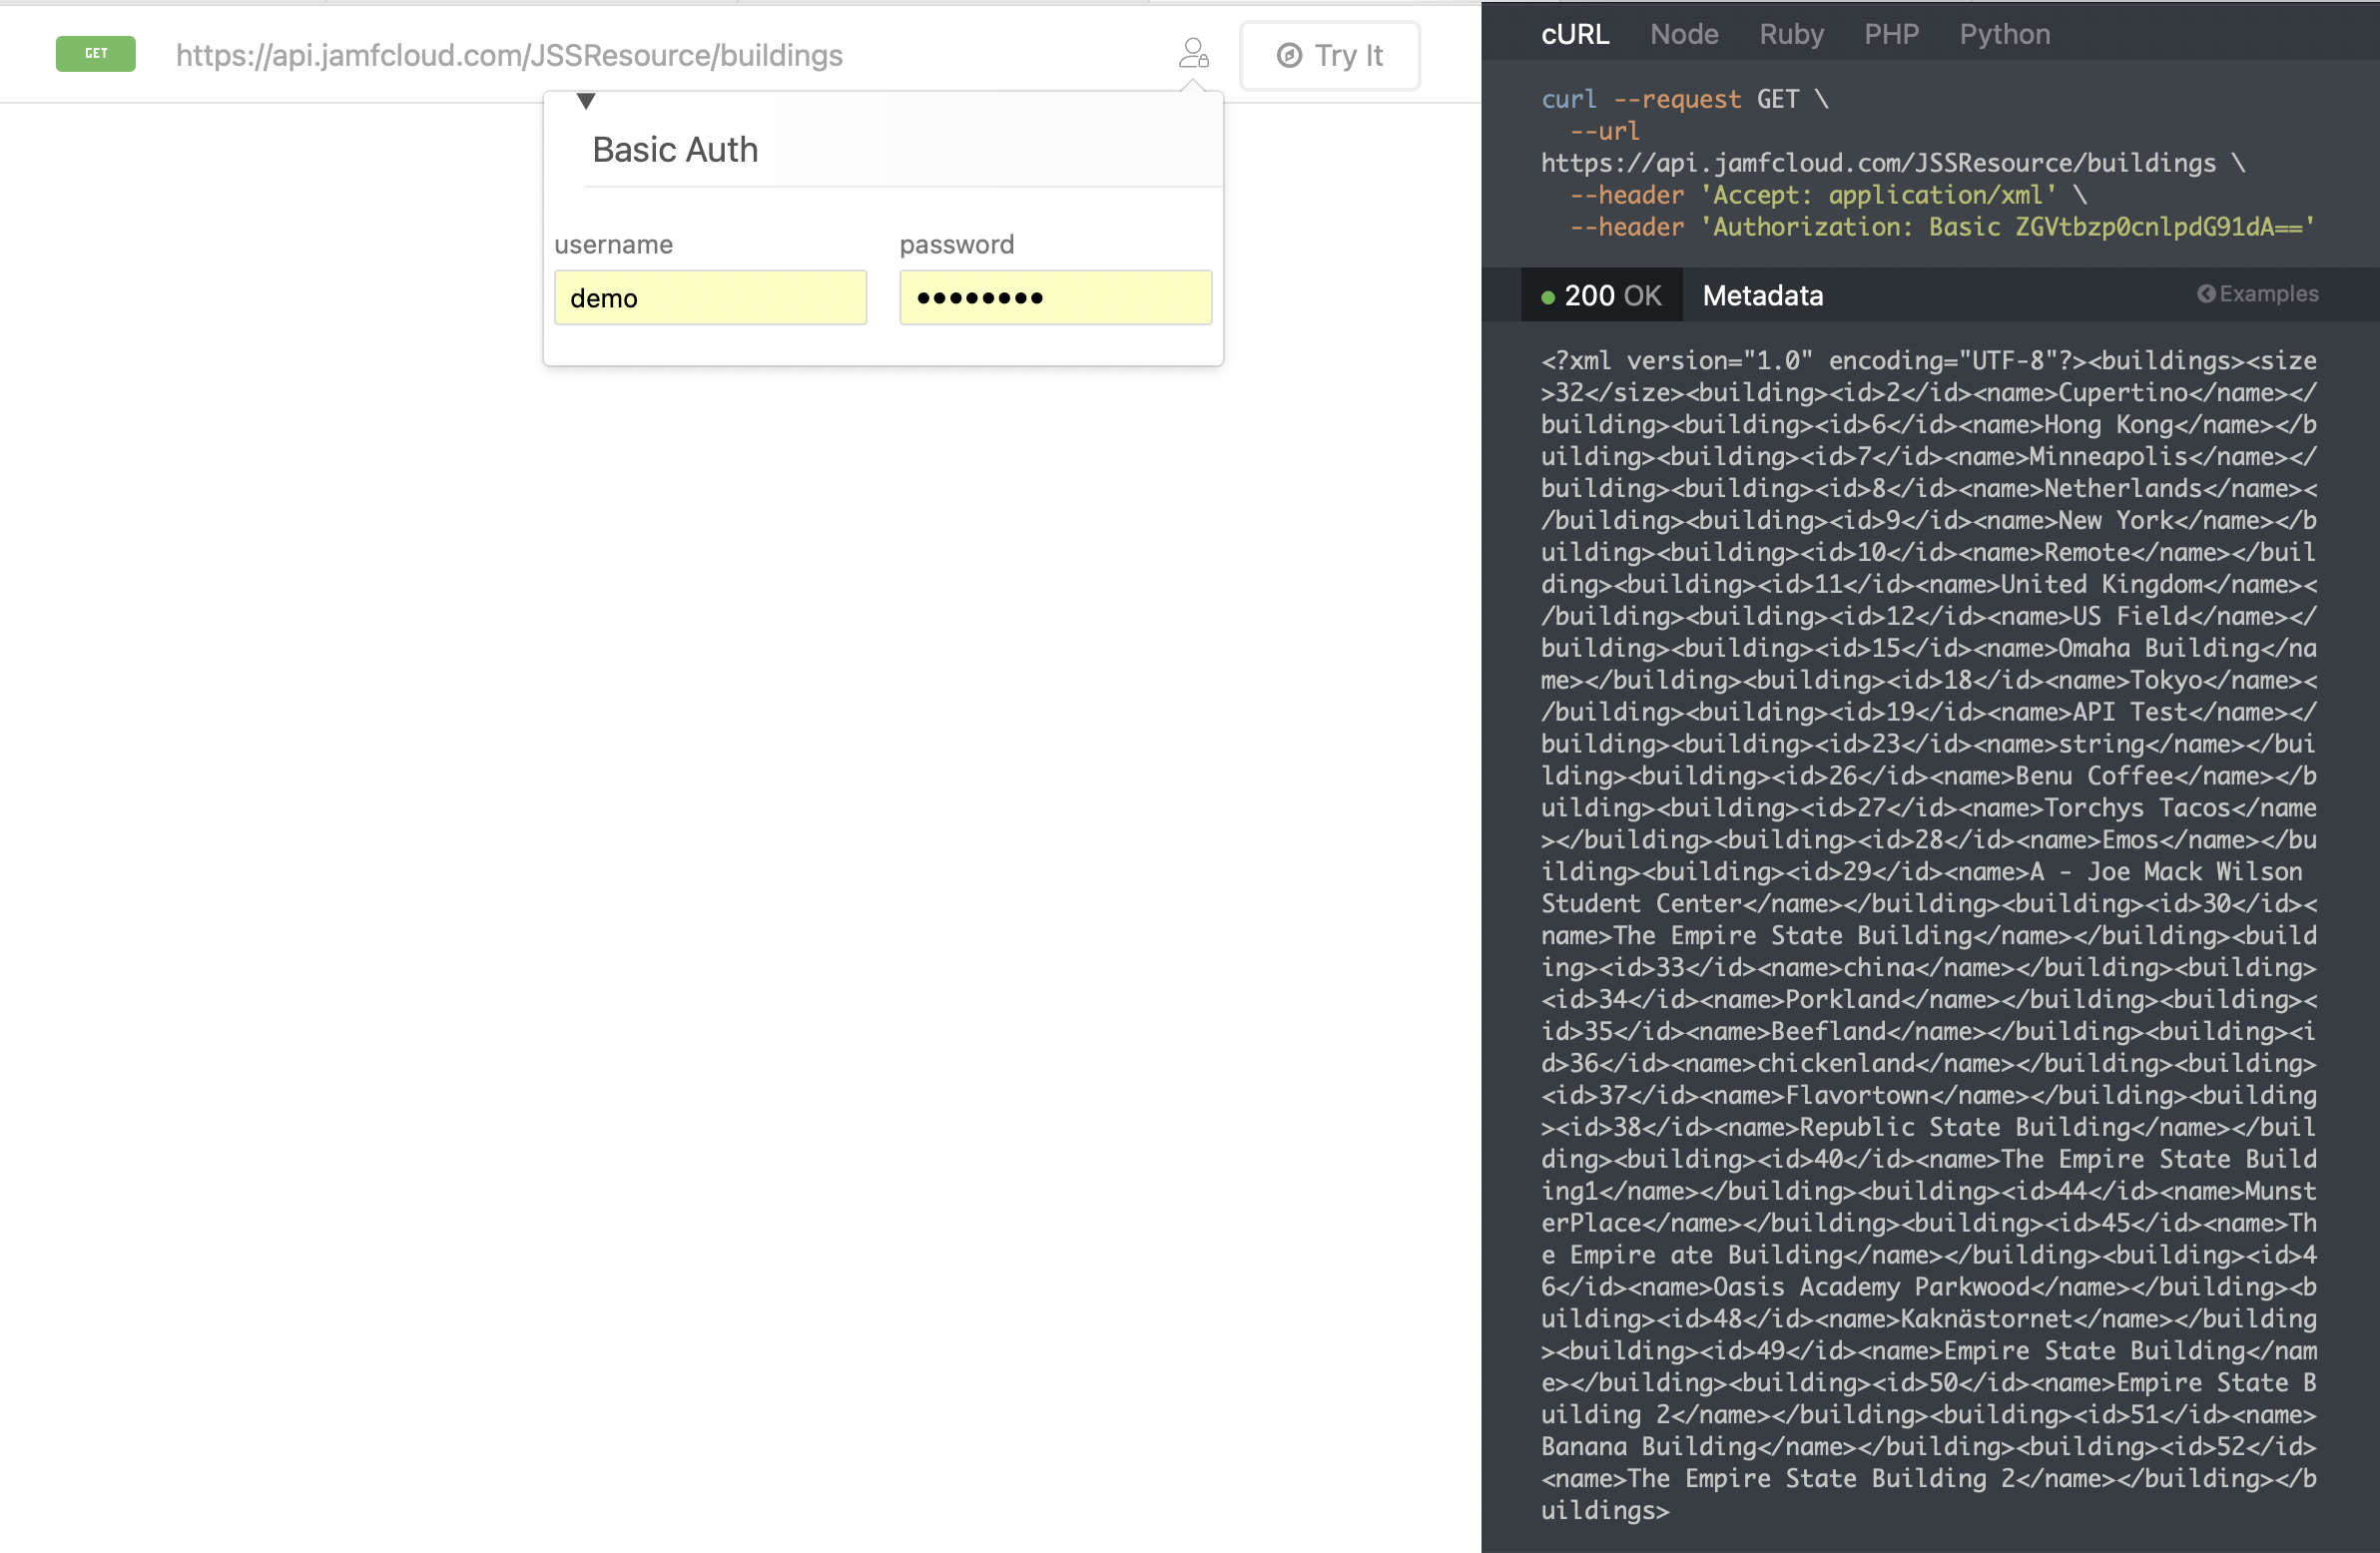Switch to the Node code tab
2380x1553 pixels.
pyautogui.click(x=1684, y=34)
